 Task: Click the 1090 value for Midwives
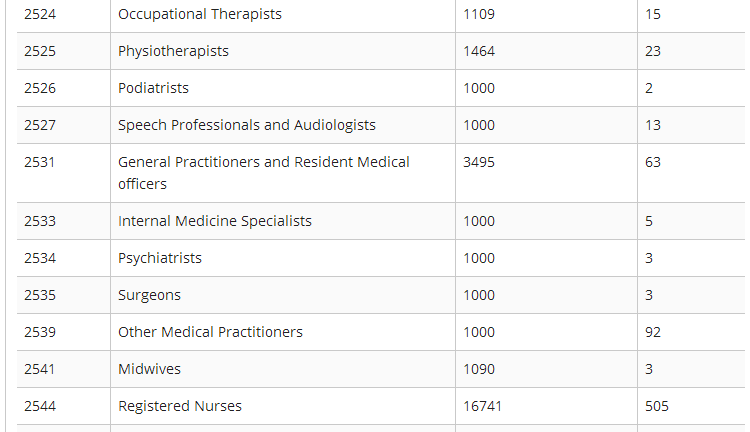[x=479, y=369]
